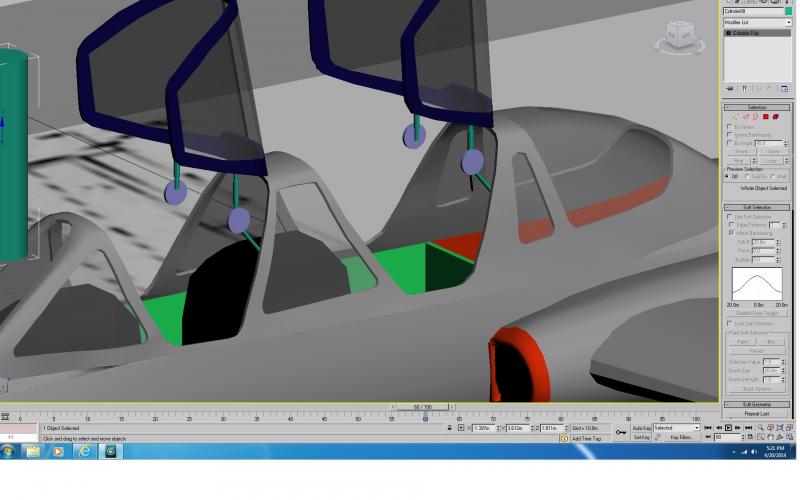This screenshot has width=800, height=500.
Task: Click the Time Configuration icon
Action: 751,437
